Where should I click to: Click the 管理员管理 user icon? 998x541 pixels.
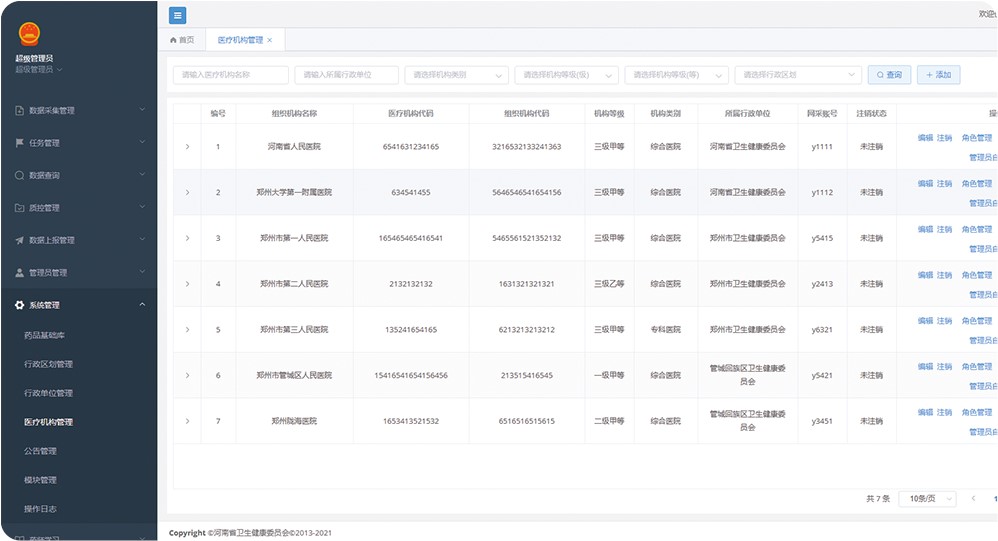click(x=19, y=272)
